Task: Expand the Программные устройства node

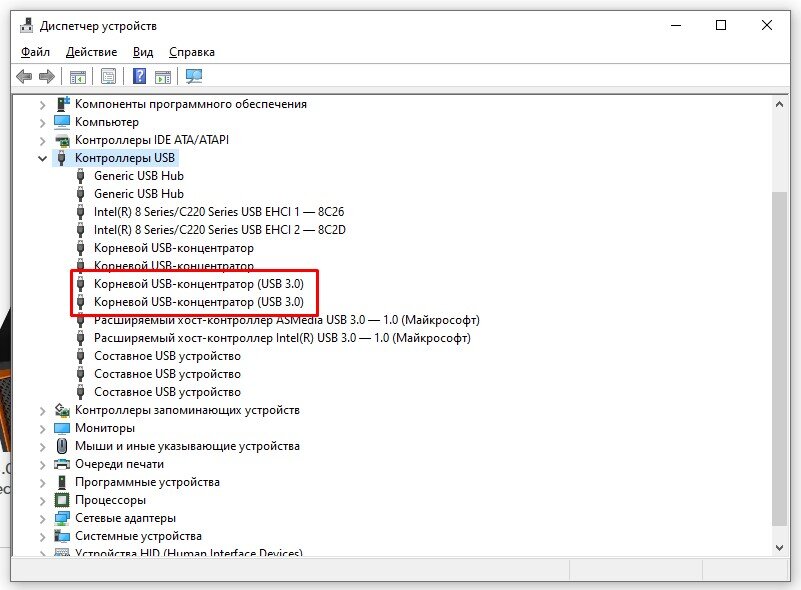Action: click(42, 483)
